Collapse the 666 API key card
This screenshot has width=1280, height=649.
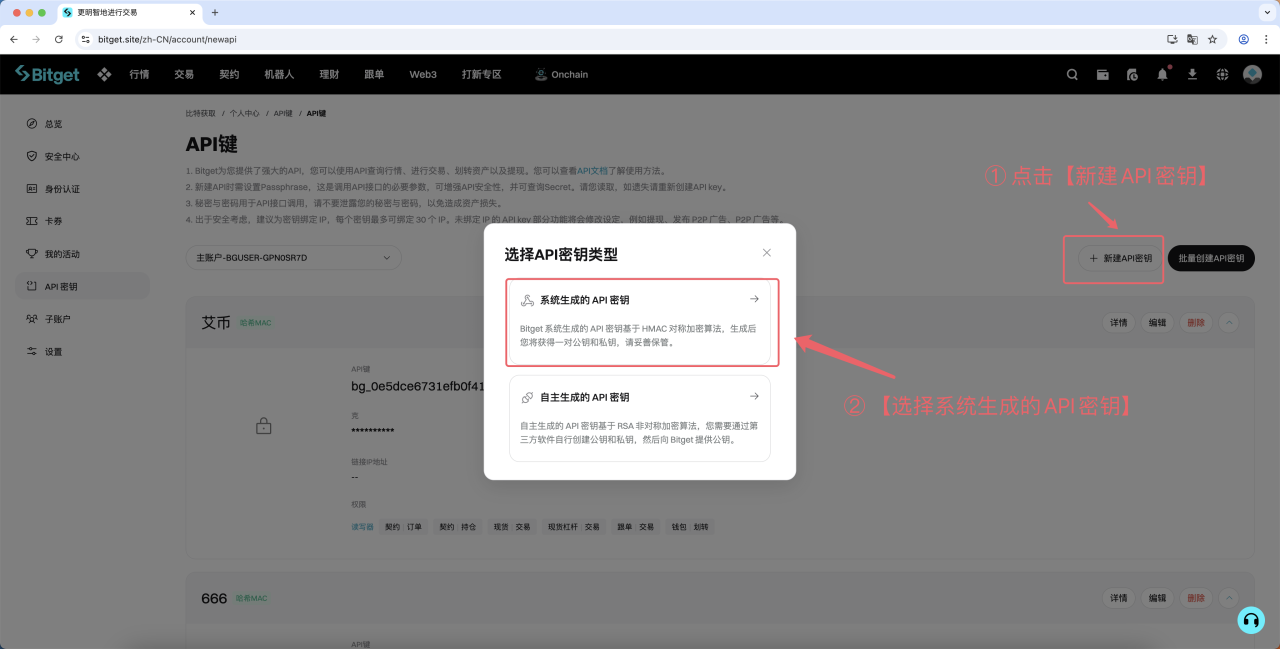click(1229, 598)
